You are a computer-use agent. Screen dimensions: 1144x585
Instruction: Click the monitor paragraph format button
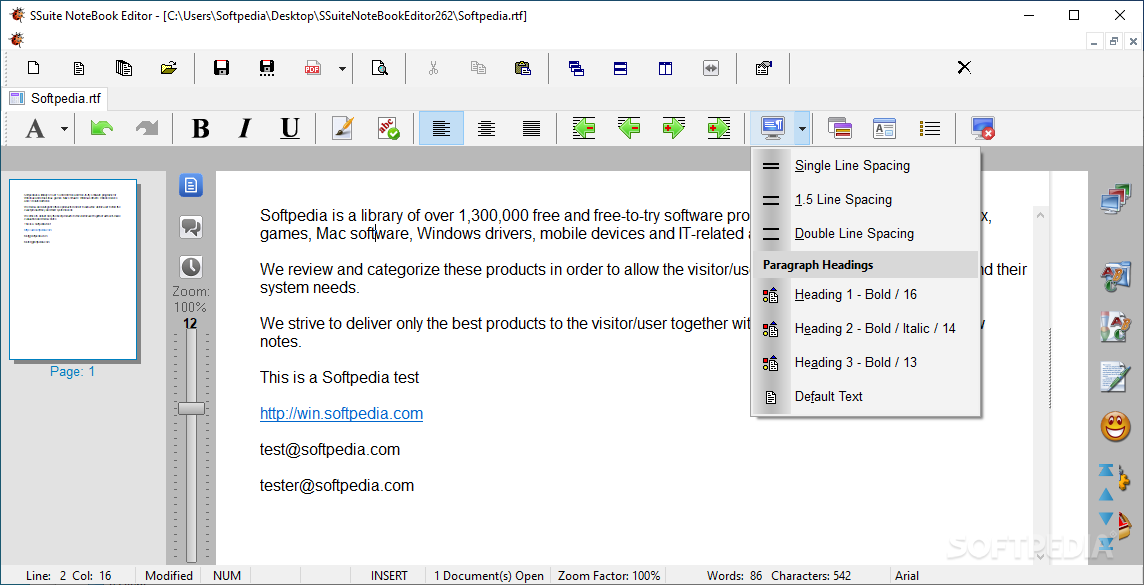772,128
